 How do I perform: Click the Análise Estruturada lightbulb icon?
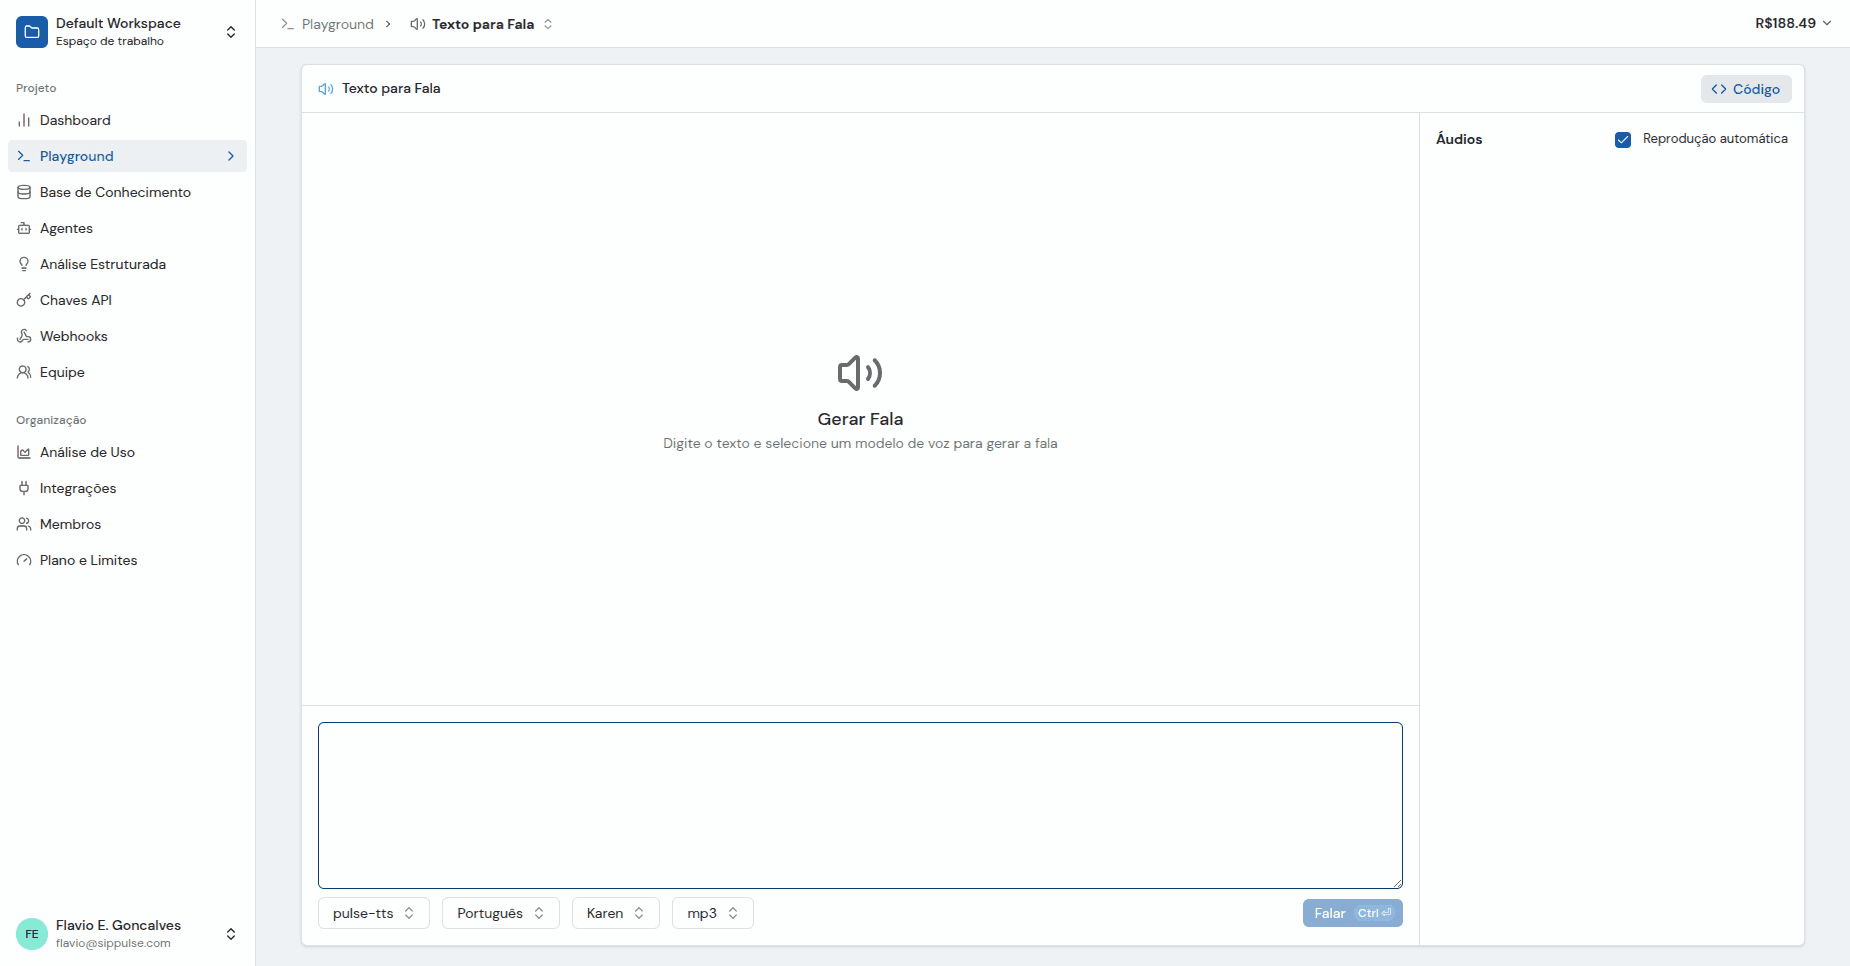coord(24,264)
